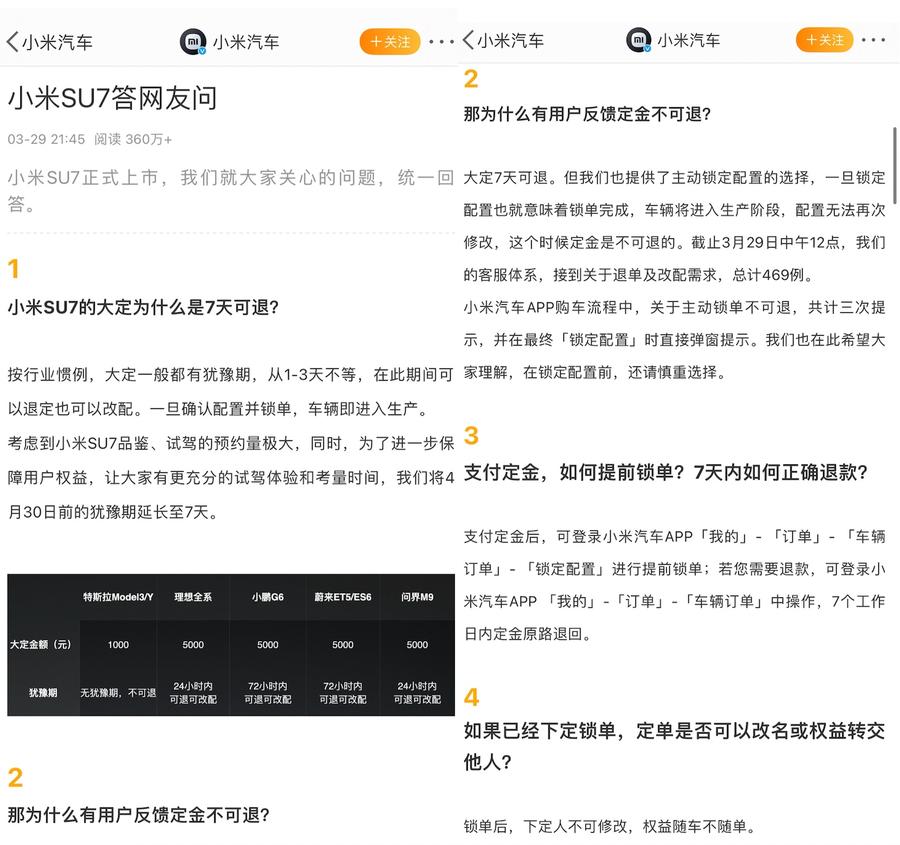Tap the 阅读 360万+ read count
The width and height of the screenshot is (900, 845).
tap(133, 139)
